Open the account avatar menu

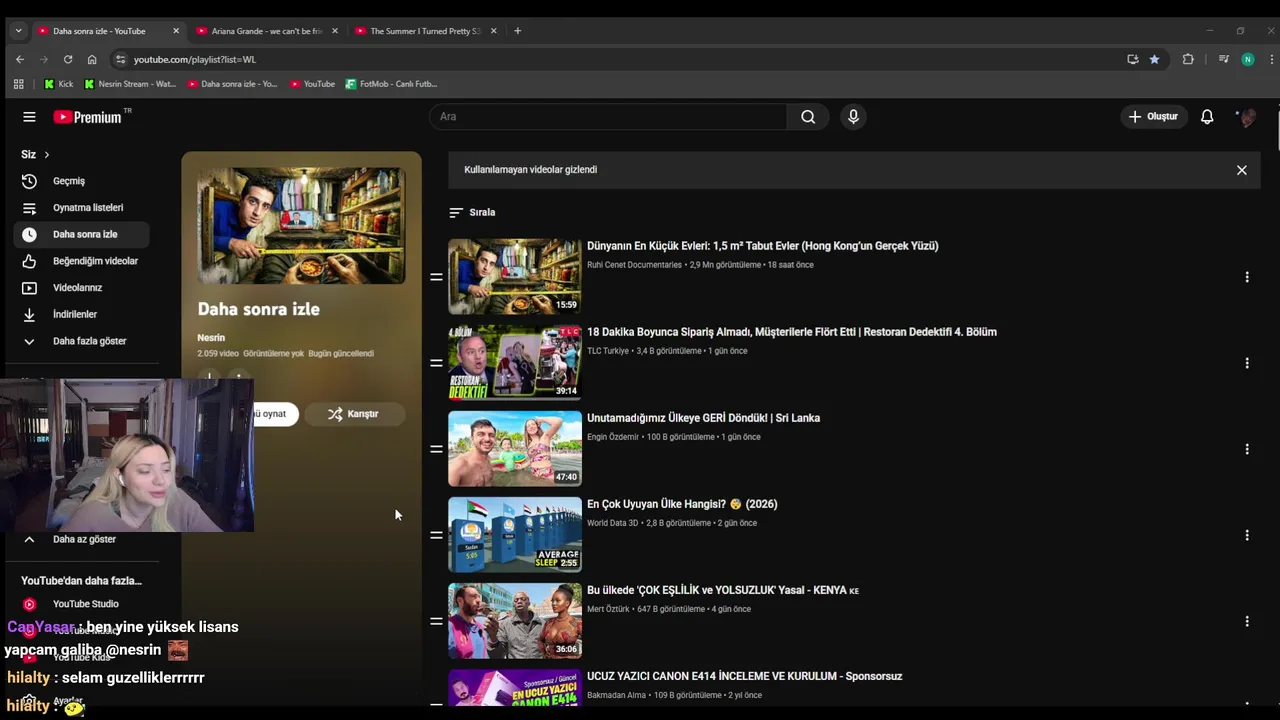tap(1246, 117)
